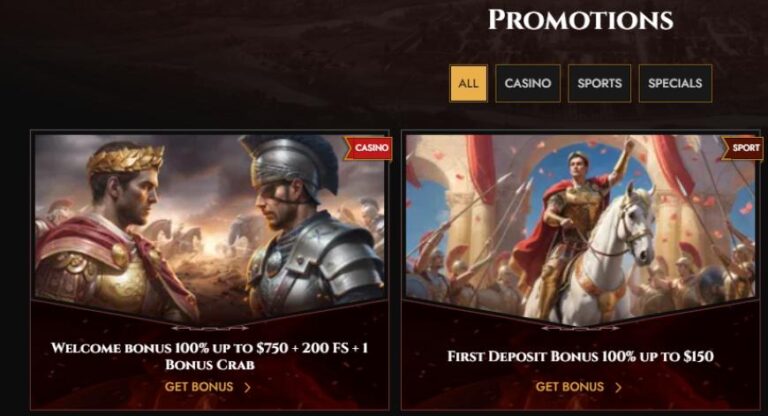The height and width of the screenshot is (416, 768).
Task: Click the laurel-crowned emperor in the casino banner
Action: click(118, 230)
